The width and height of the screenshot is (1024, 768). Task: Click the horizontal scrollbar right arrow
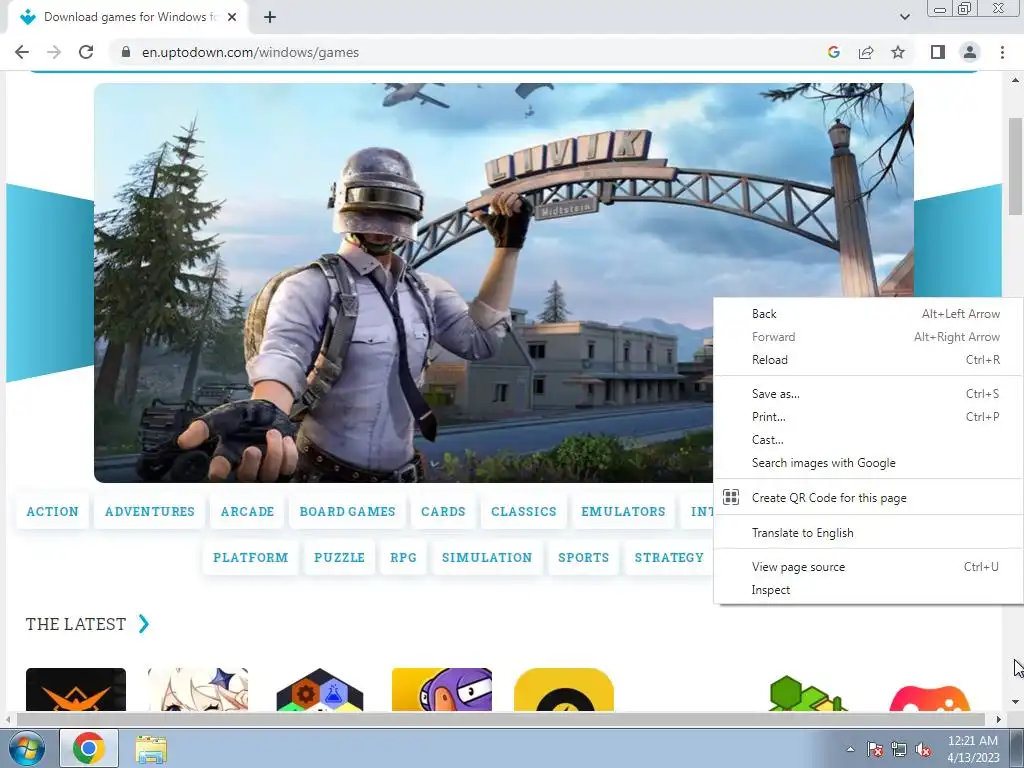[999, 719]
